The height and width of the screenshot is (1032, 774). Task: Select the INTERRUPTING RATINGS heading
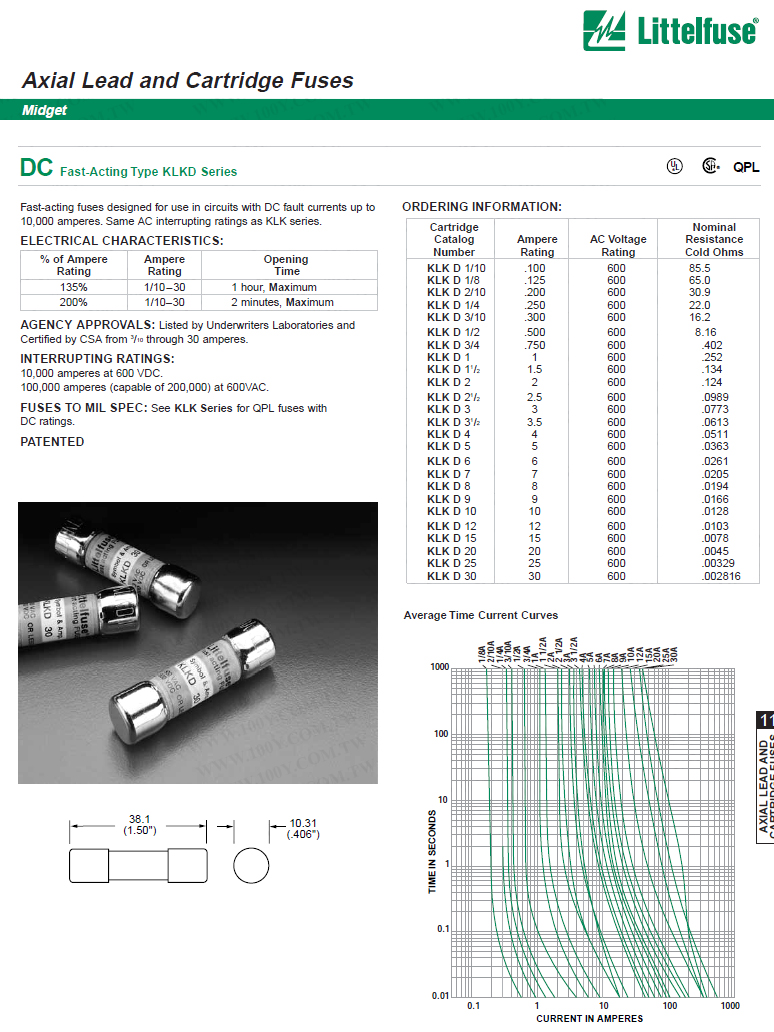97,358
